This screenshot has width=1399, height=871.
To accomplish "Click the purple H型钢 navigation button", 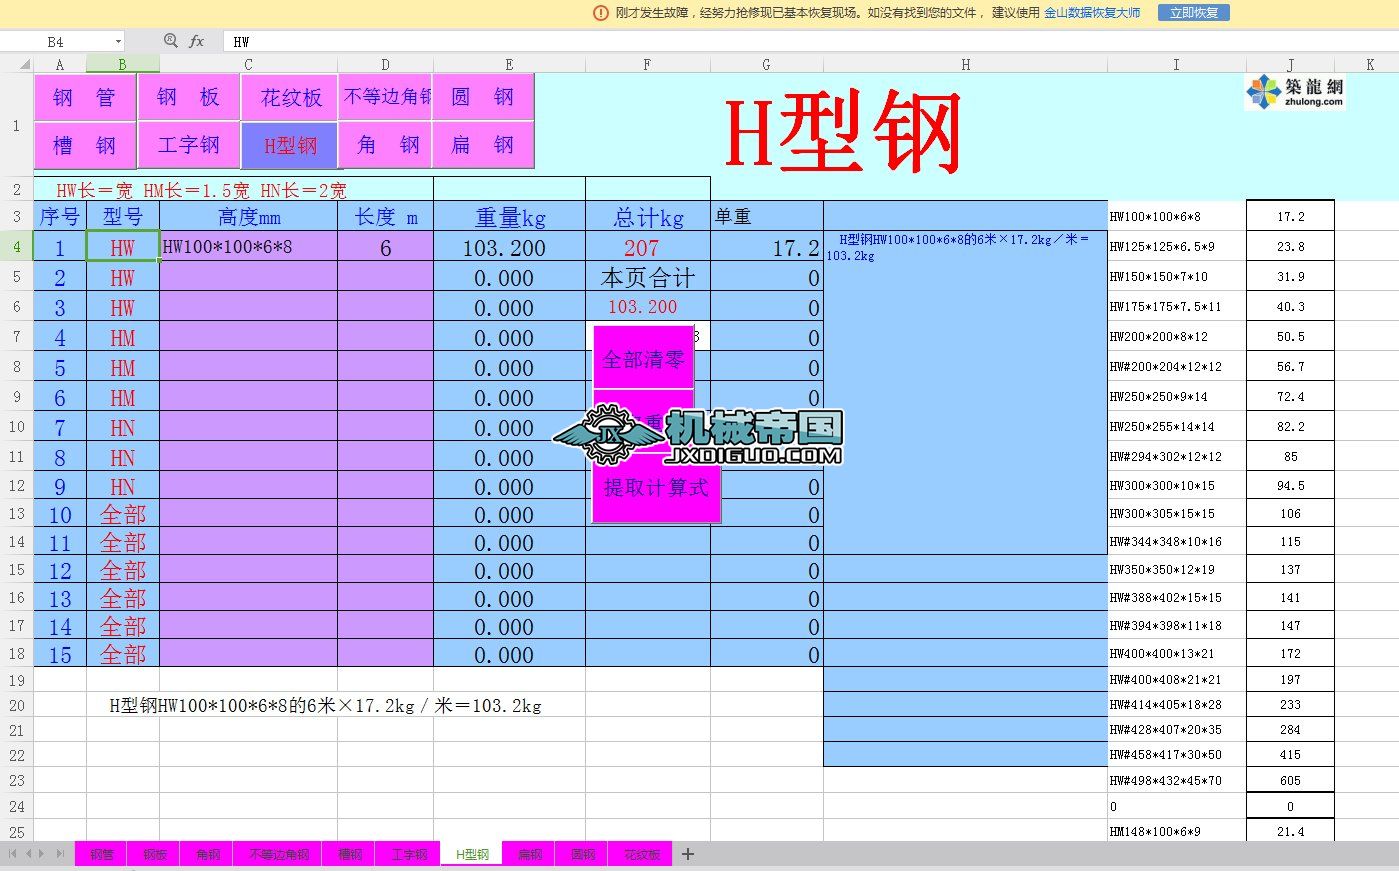I will tap(290, 145).
